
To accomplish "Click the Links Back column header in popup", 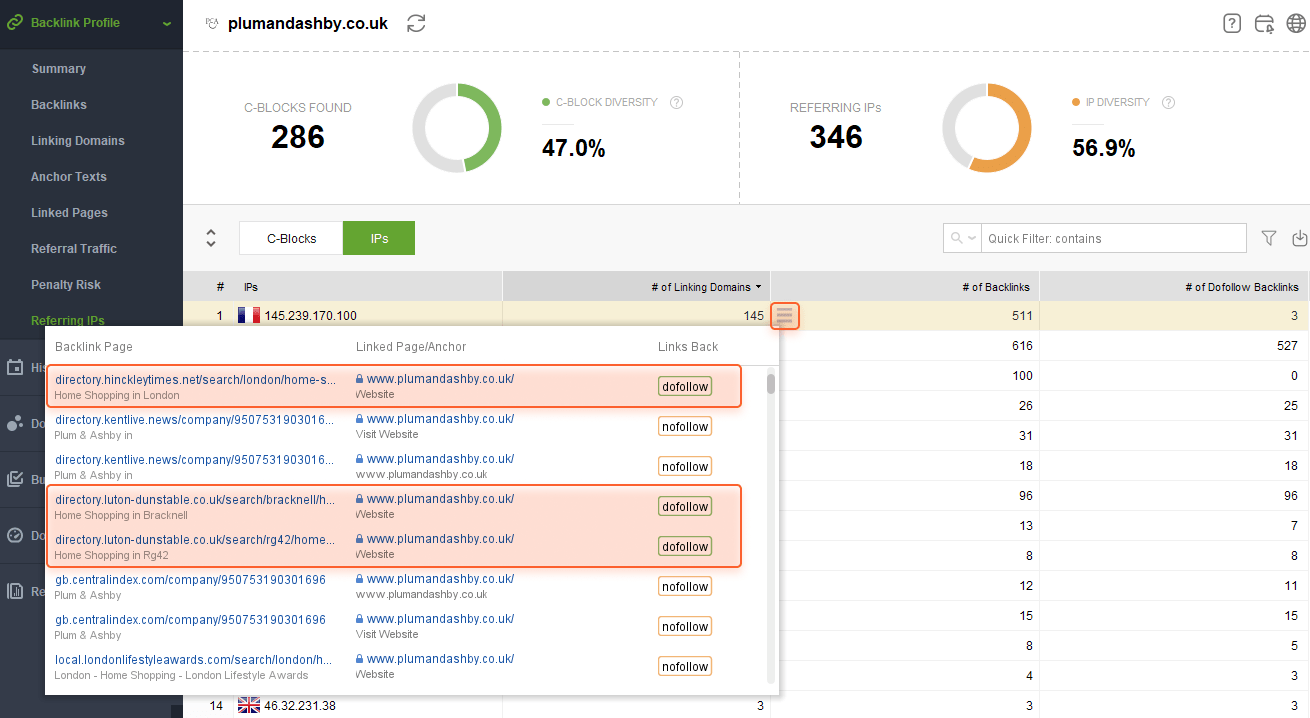I will (x=688, y=347).
